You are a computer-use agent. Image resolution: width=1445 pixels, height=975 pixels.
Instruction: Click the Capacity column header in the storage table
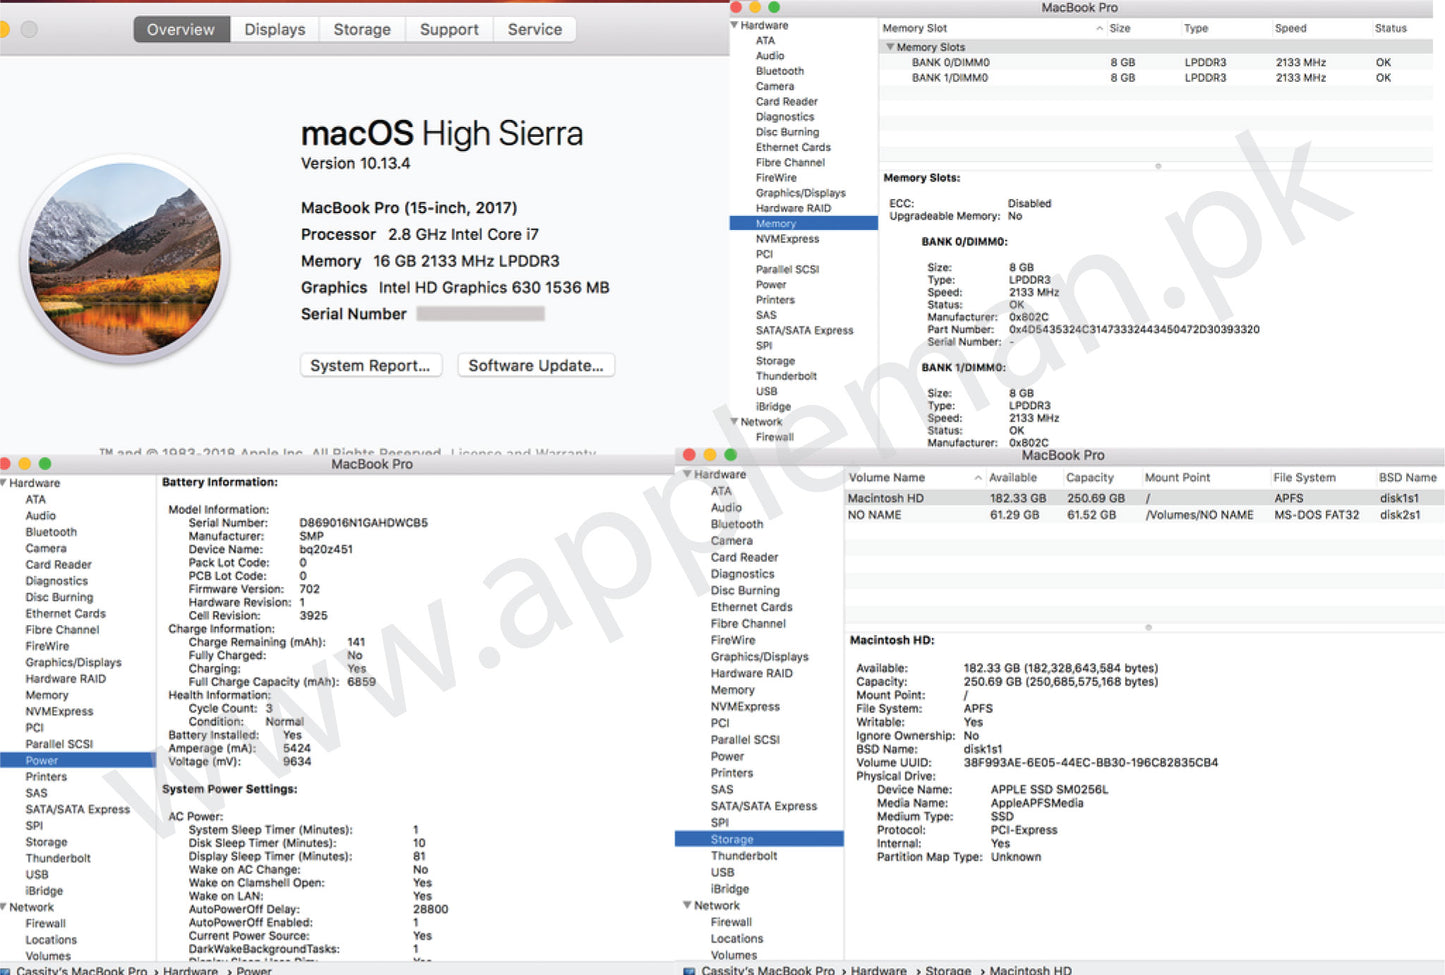[x=1089, y=478]
